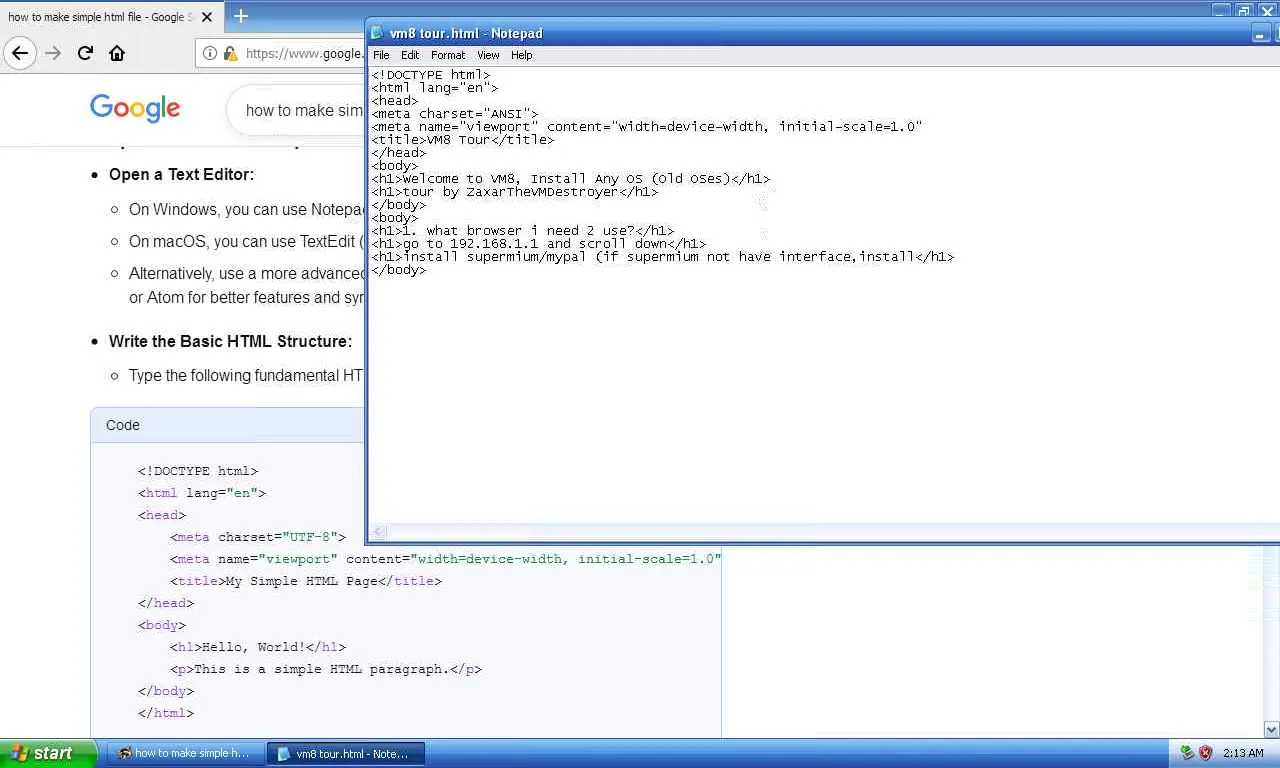Click 'go to 192.168.1.1 and scroll down' line
This screenshot has width=1280, height=768.
(x=538, y=244)
